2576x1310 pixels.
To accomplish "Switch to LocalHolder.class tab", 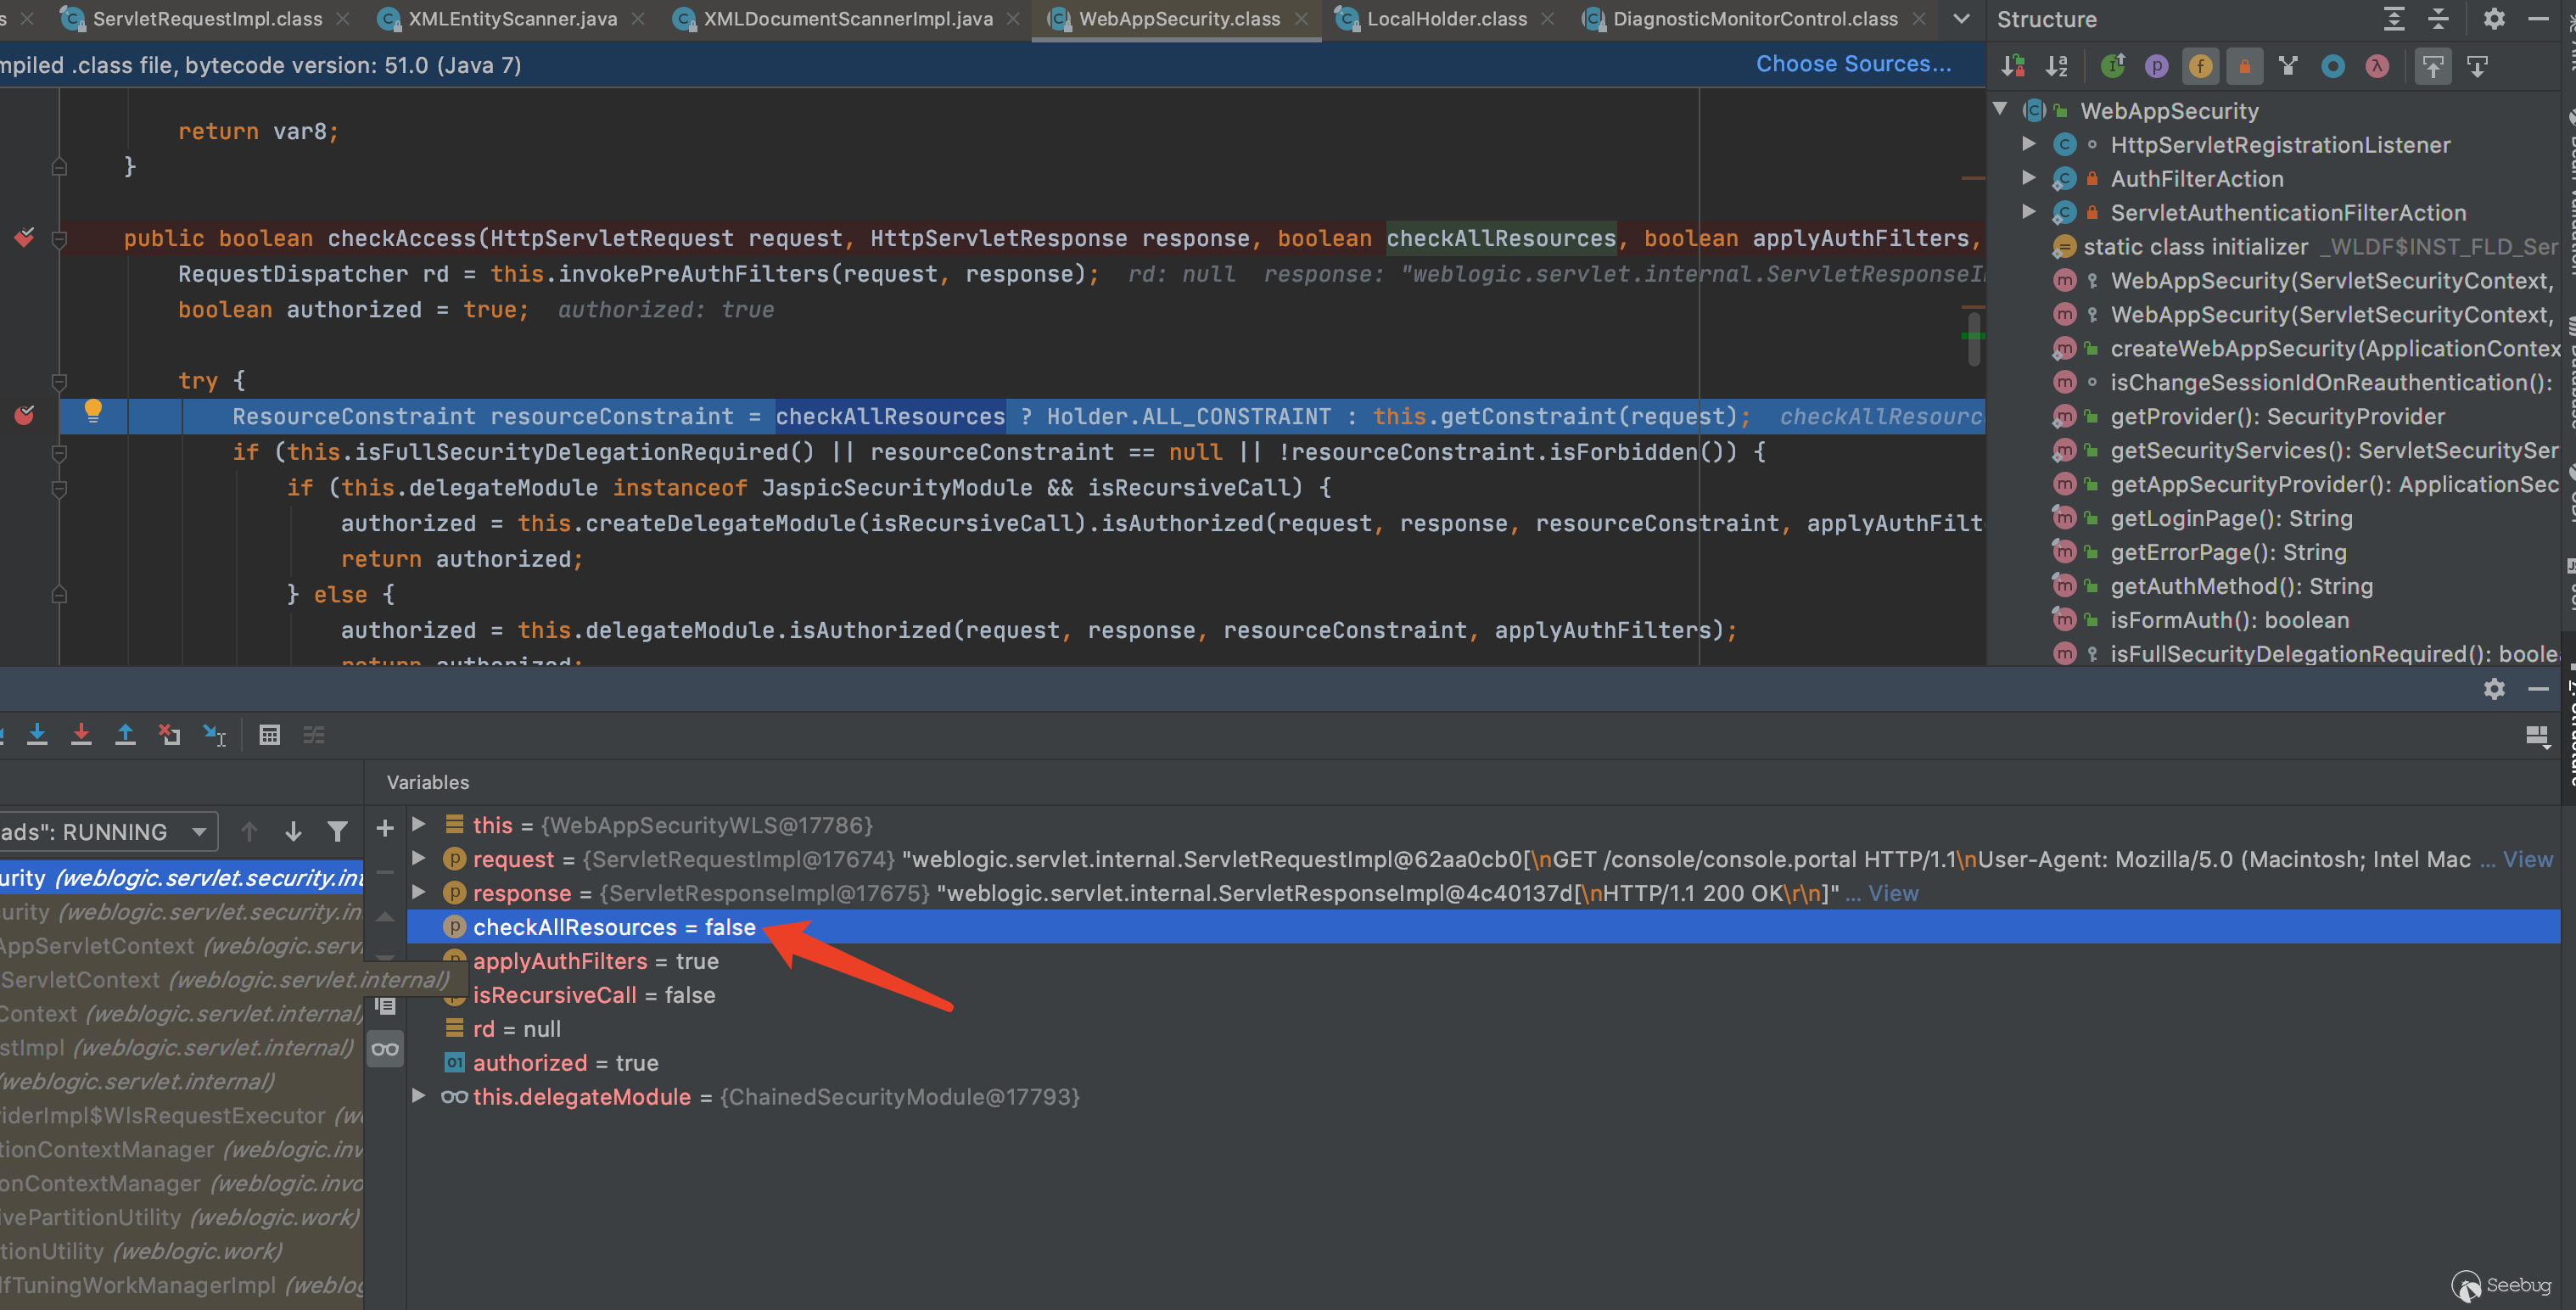I will point(1445,19).
